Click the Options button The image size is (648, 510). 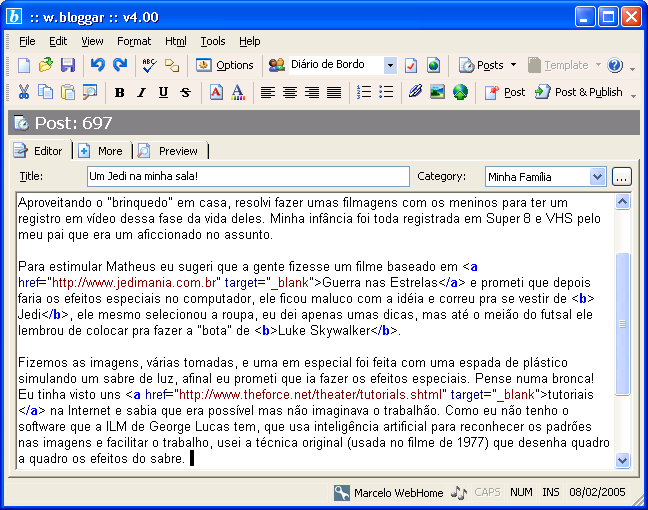[225, 65]
